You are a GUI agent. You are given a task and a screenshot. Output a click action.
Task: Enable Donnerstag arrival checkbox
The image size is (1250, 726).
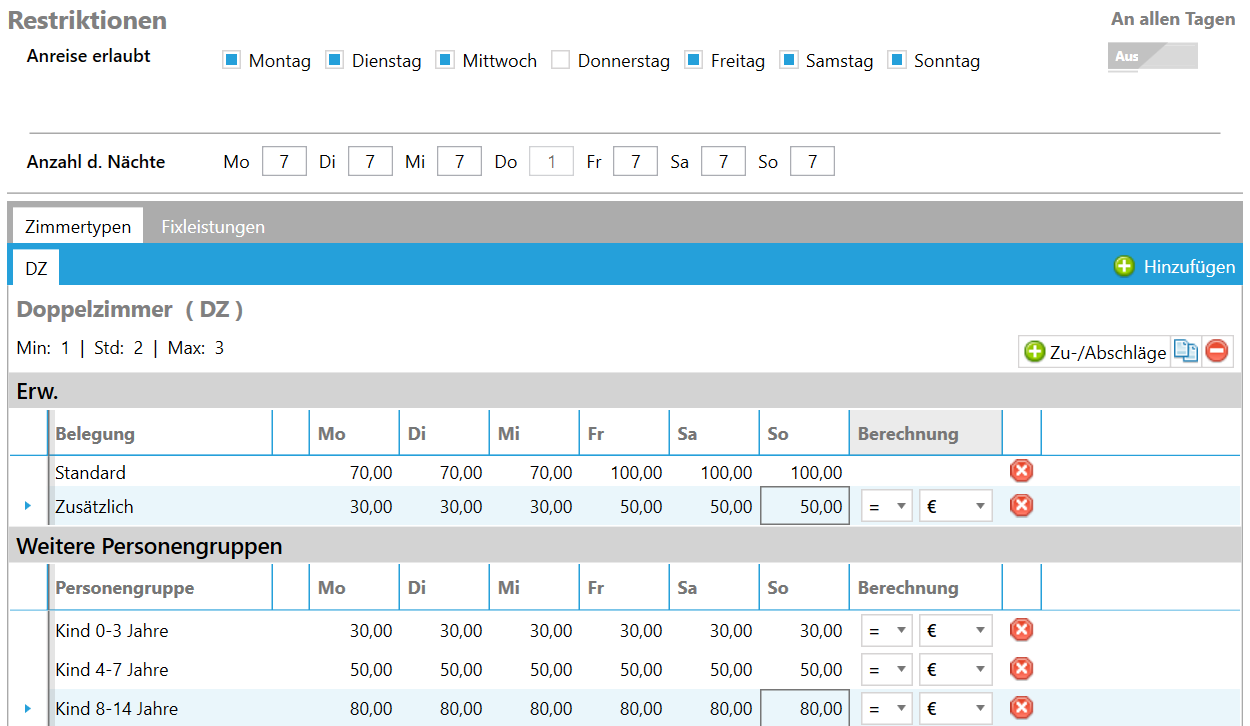tap(561, 60)
